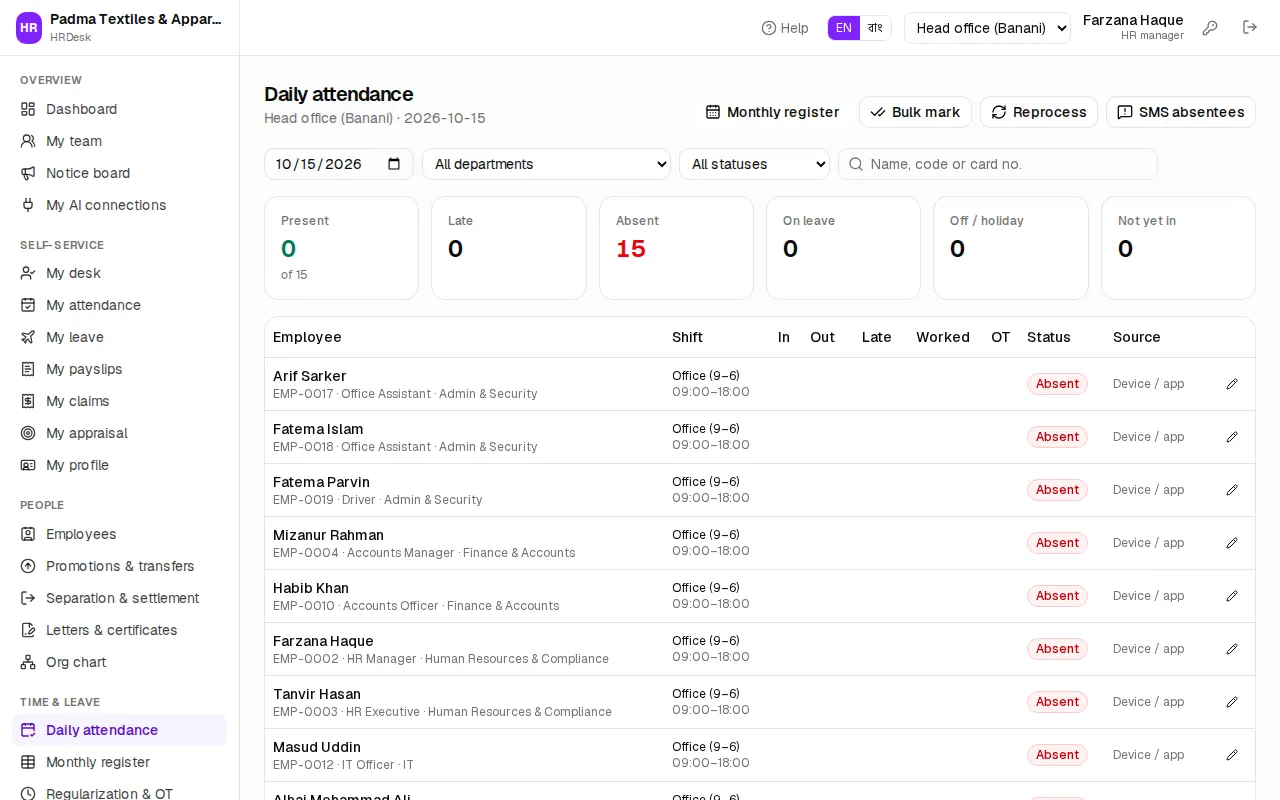1280x800 pixels.
Task: Reprocess the attendance data
Action: (x=1039, y=112)
